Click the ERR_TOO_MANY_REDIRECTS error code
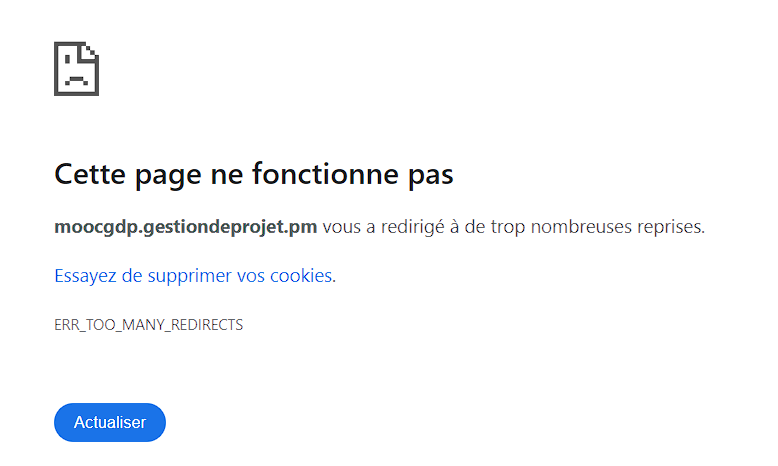The image size is (778, 466). click(x=148, y=325)
